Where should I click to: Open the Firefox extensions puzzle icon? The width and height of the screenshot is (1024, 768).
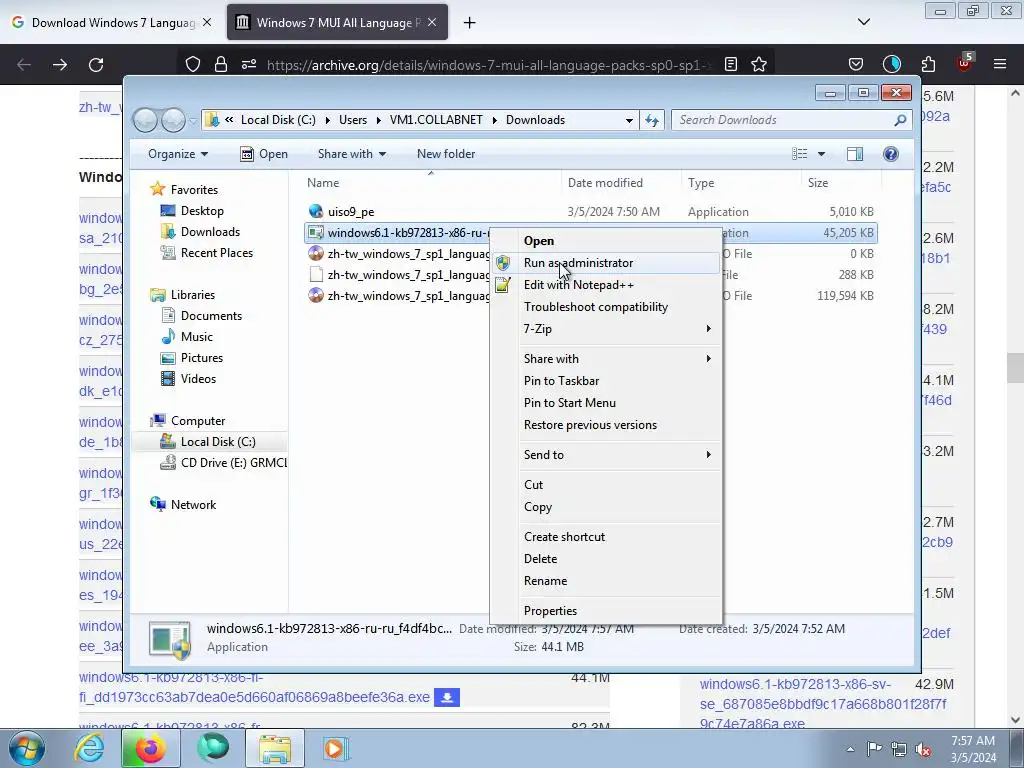928,64
